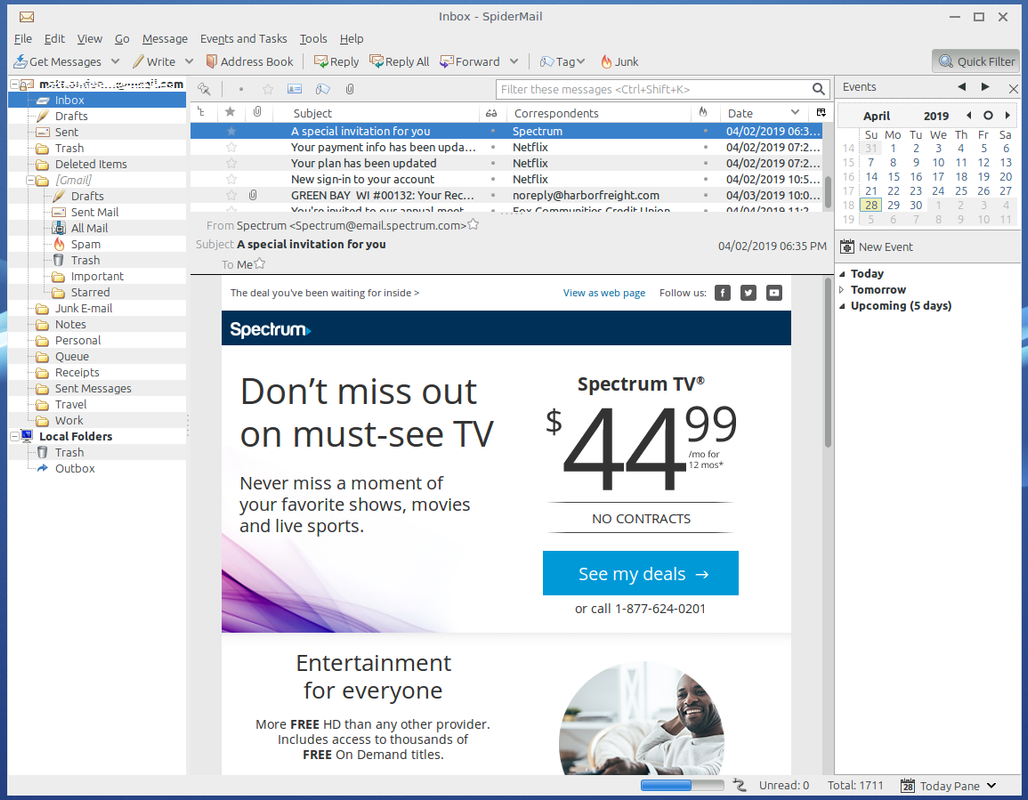Sort by read status glasses column
The image size is (1028, 800).
click(491, 113)
